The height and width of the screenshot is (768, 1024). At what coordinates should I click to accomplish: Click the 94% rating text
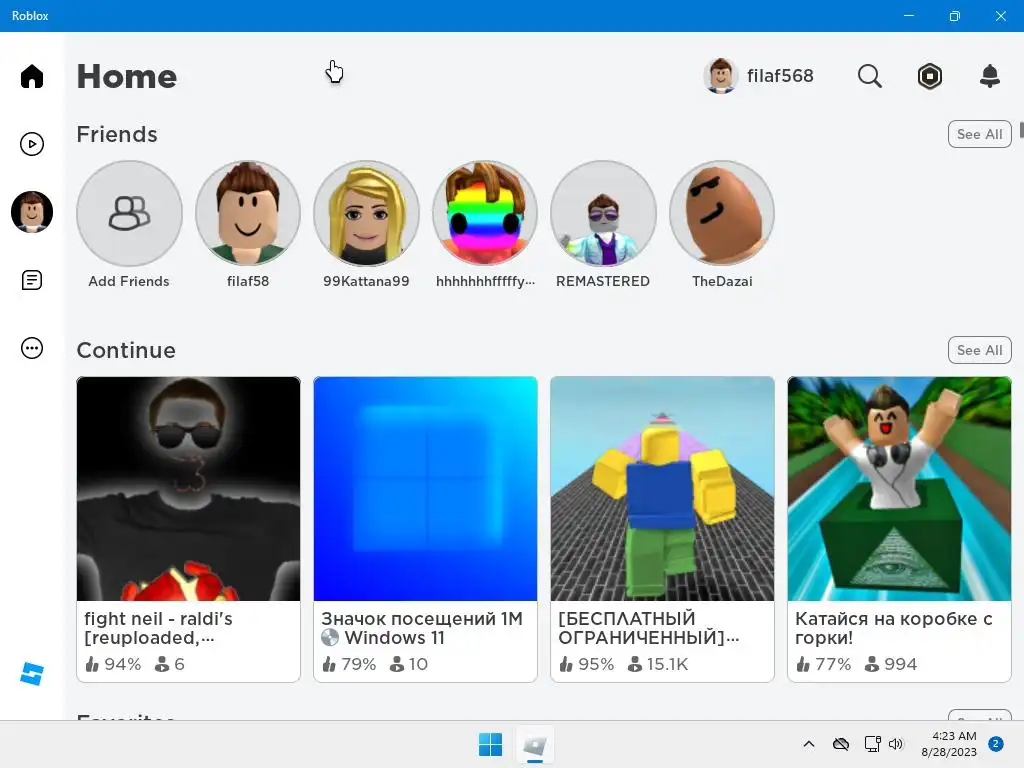click(x=122, y=664)
